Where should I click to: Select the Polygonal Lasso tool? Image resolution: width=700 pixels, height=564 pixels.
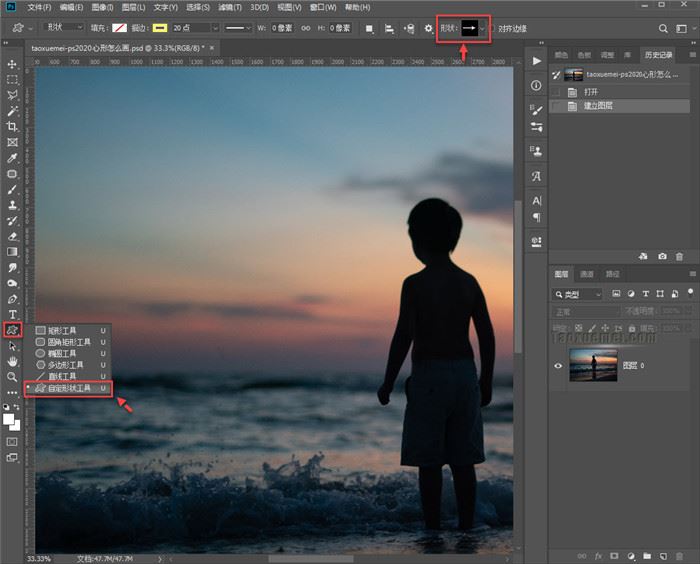tap(12, 95)
